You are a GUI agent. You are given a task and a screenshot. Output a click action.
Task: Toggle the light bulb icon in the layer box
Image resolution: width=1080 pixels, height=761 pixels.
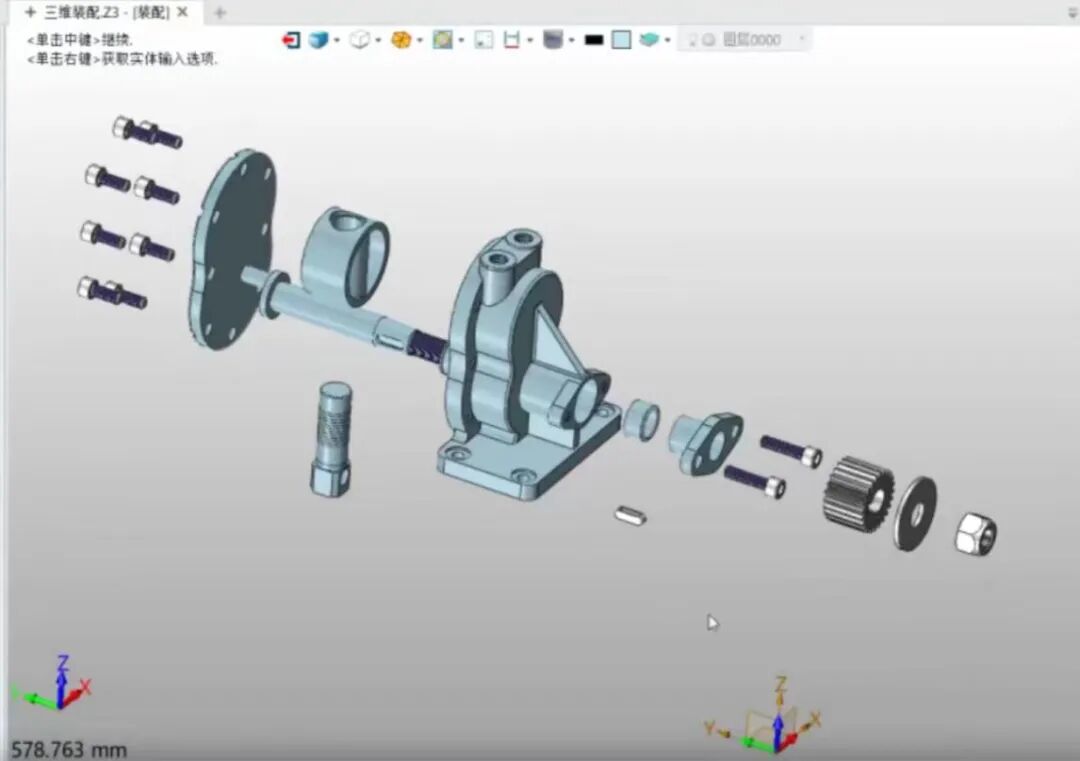(x=693, y=40)
